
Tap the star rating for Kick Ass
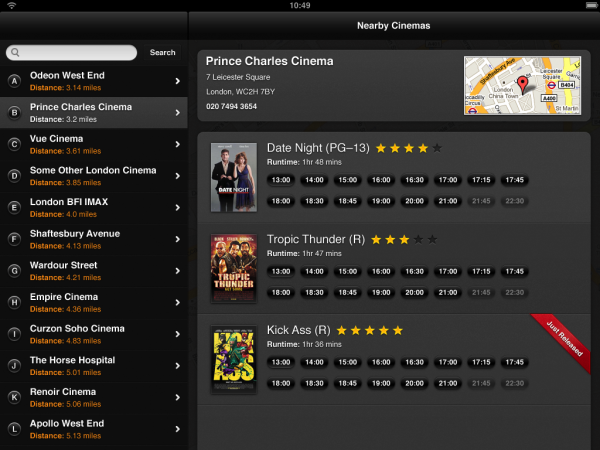click(x=370, y=330)
